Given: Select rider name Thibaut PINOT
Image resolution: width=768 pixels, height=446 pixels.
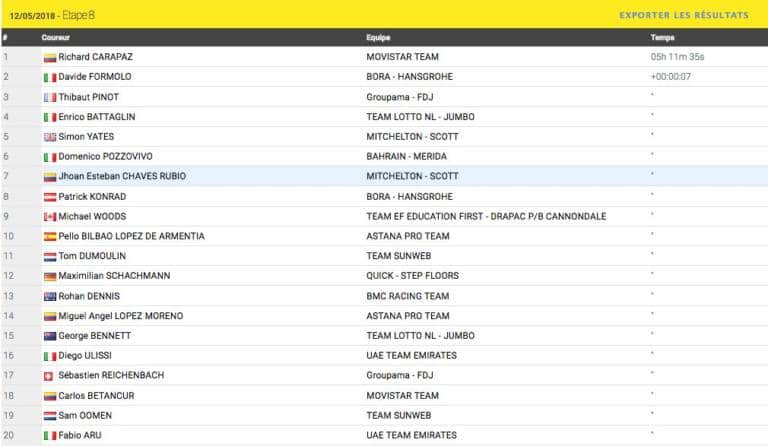Looking at the screenshot, I should 89,97.
